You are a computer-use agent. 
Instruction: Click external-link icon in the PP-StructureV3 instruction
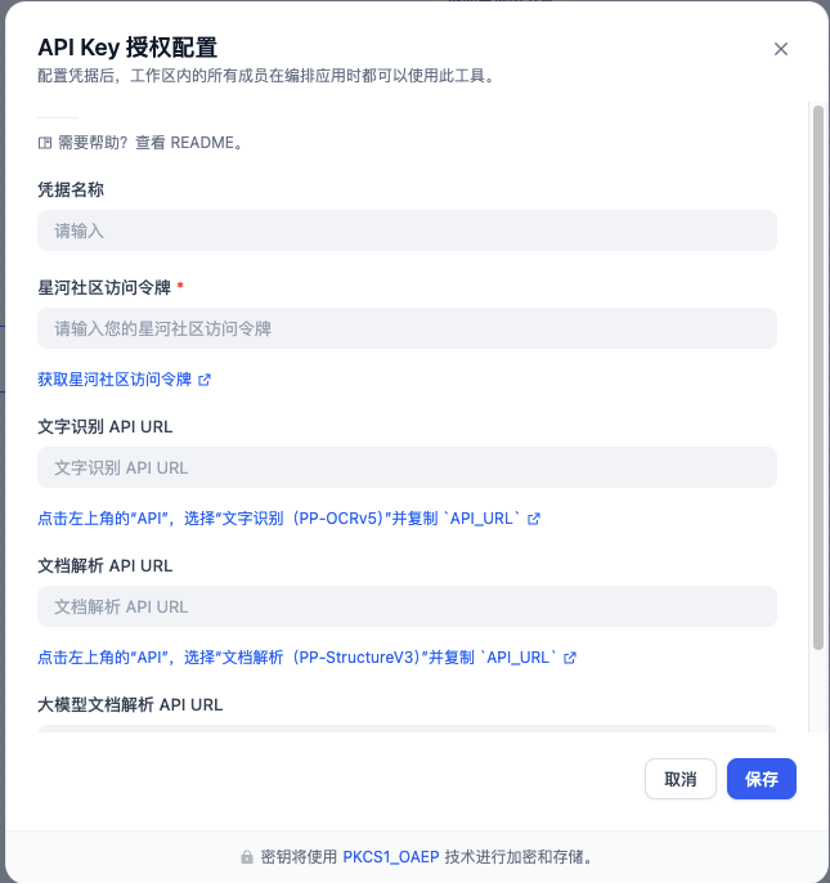point(569,657)
